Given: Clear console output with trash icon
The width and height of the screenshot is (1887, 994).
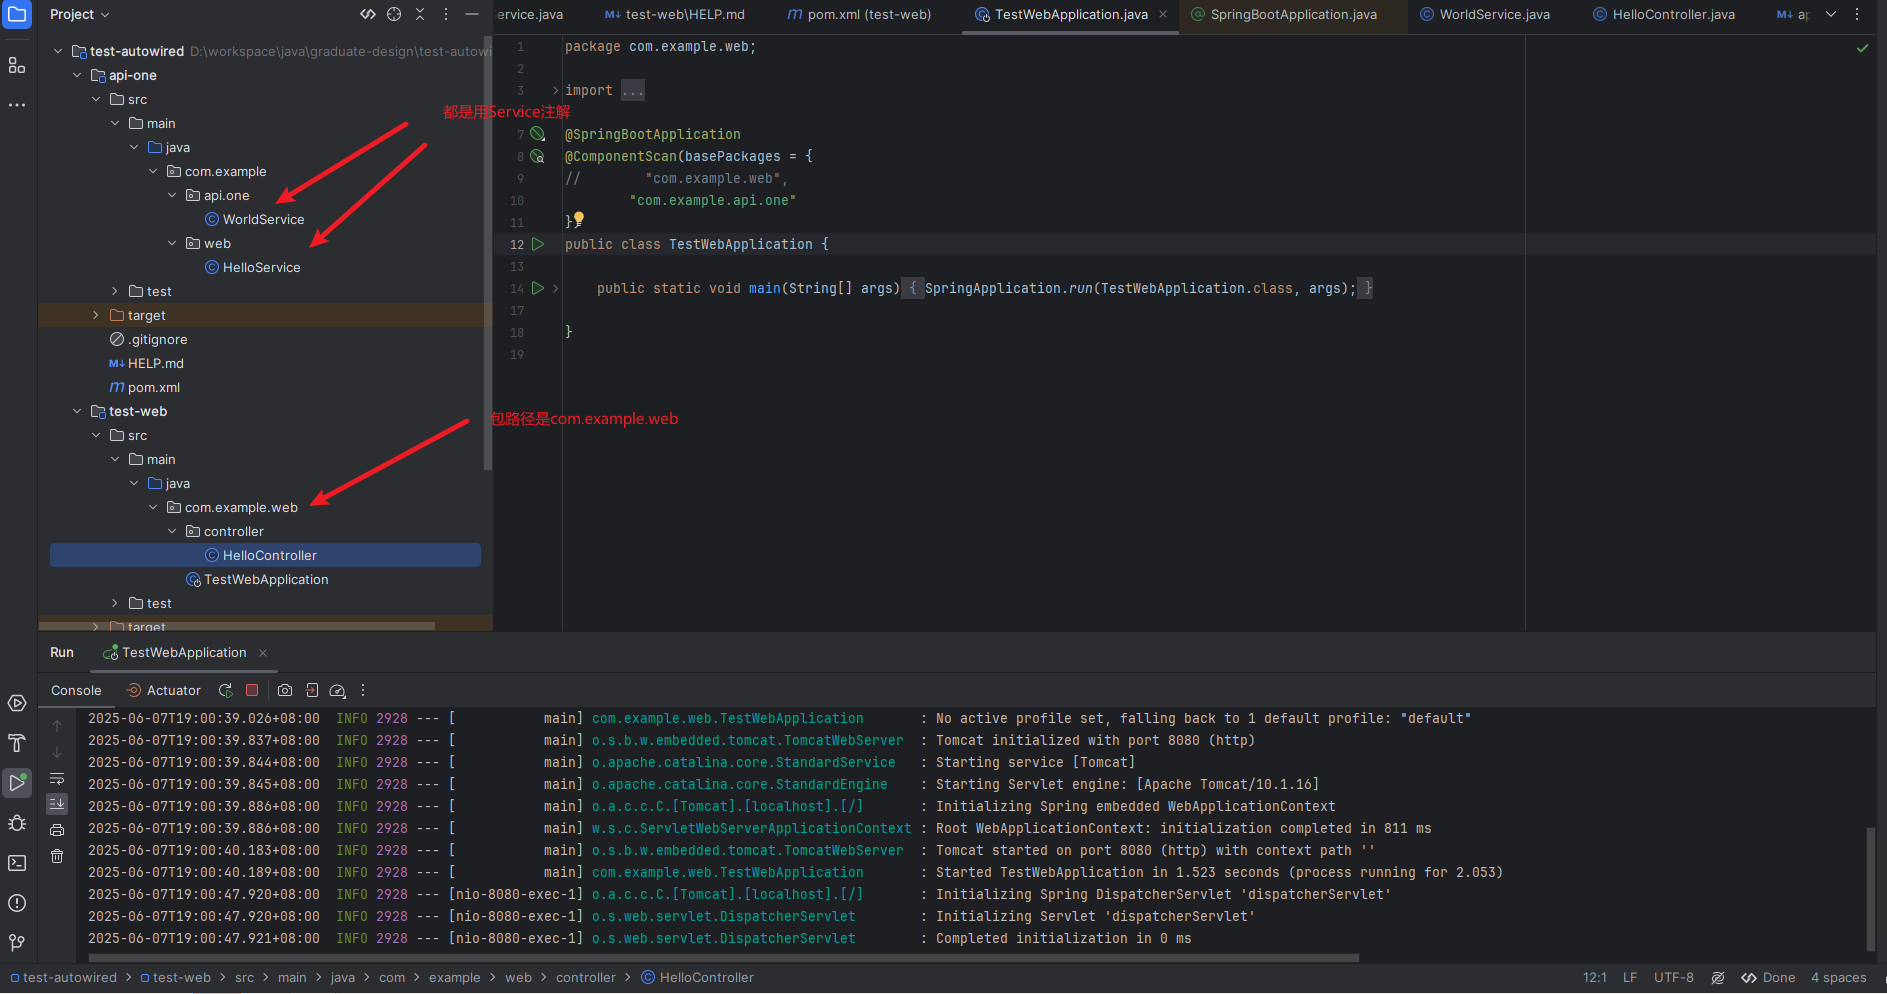Looking at the screenshot, I should tap(57, 856).
